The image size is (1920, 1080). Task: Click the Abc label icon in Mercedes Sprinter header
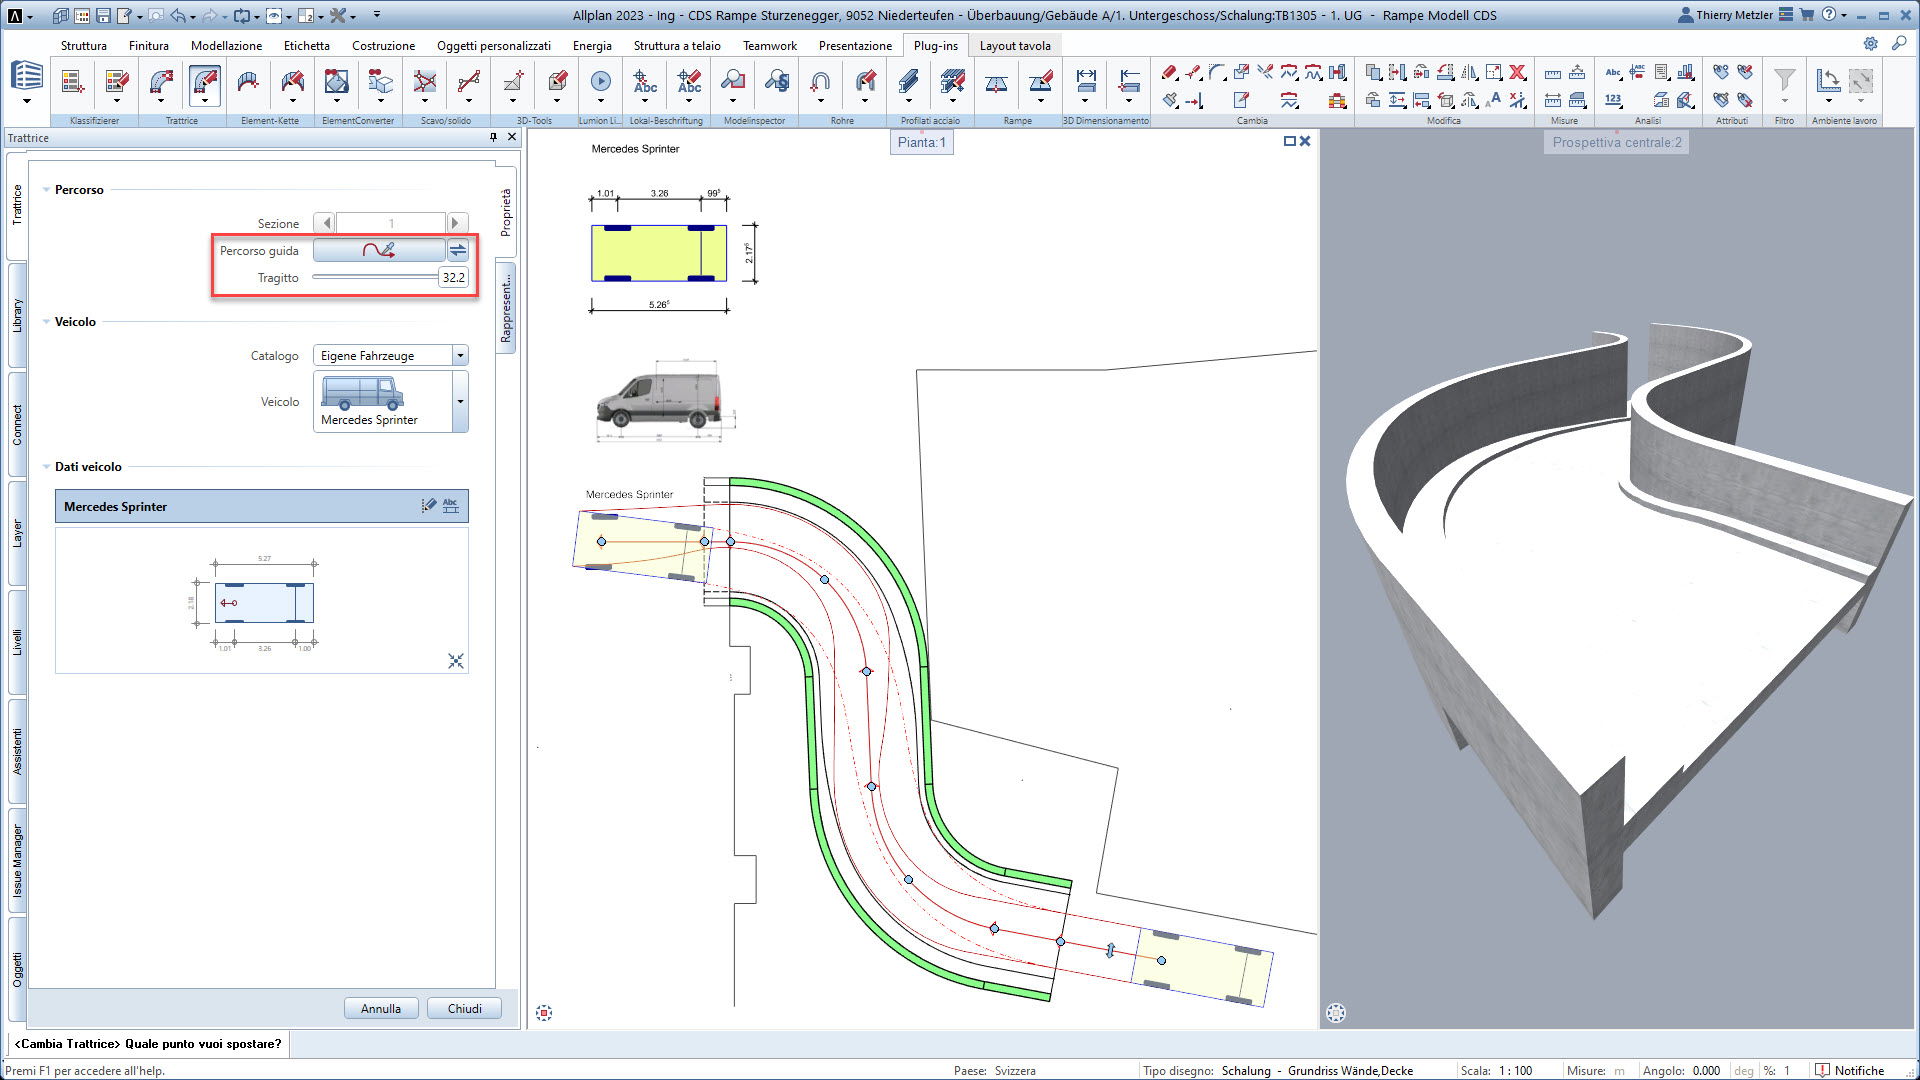pyautogui.click(x=451, y=506)
